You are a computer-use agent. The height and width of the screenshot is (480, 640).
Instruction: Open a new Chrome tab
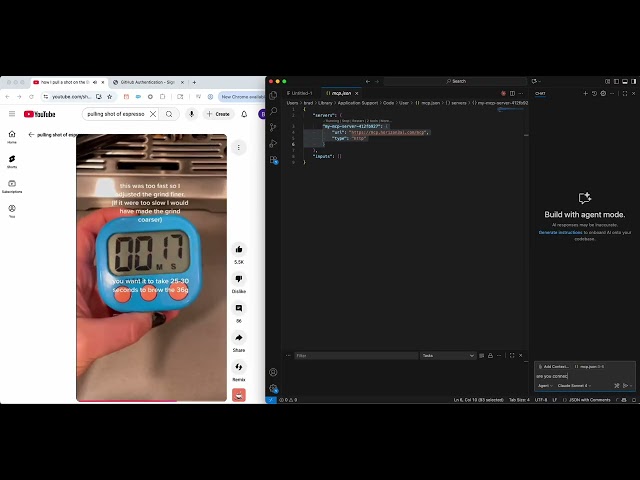pyautogui.click(x=194, y=82)
